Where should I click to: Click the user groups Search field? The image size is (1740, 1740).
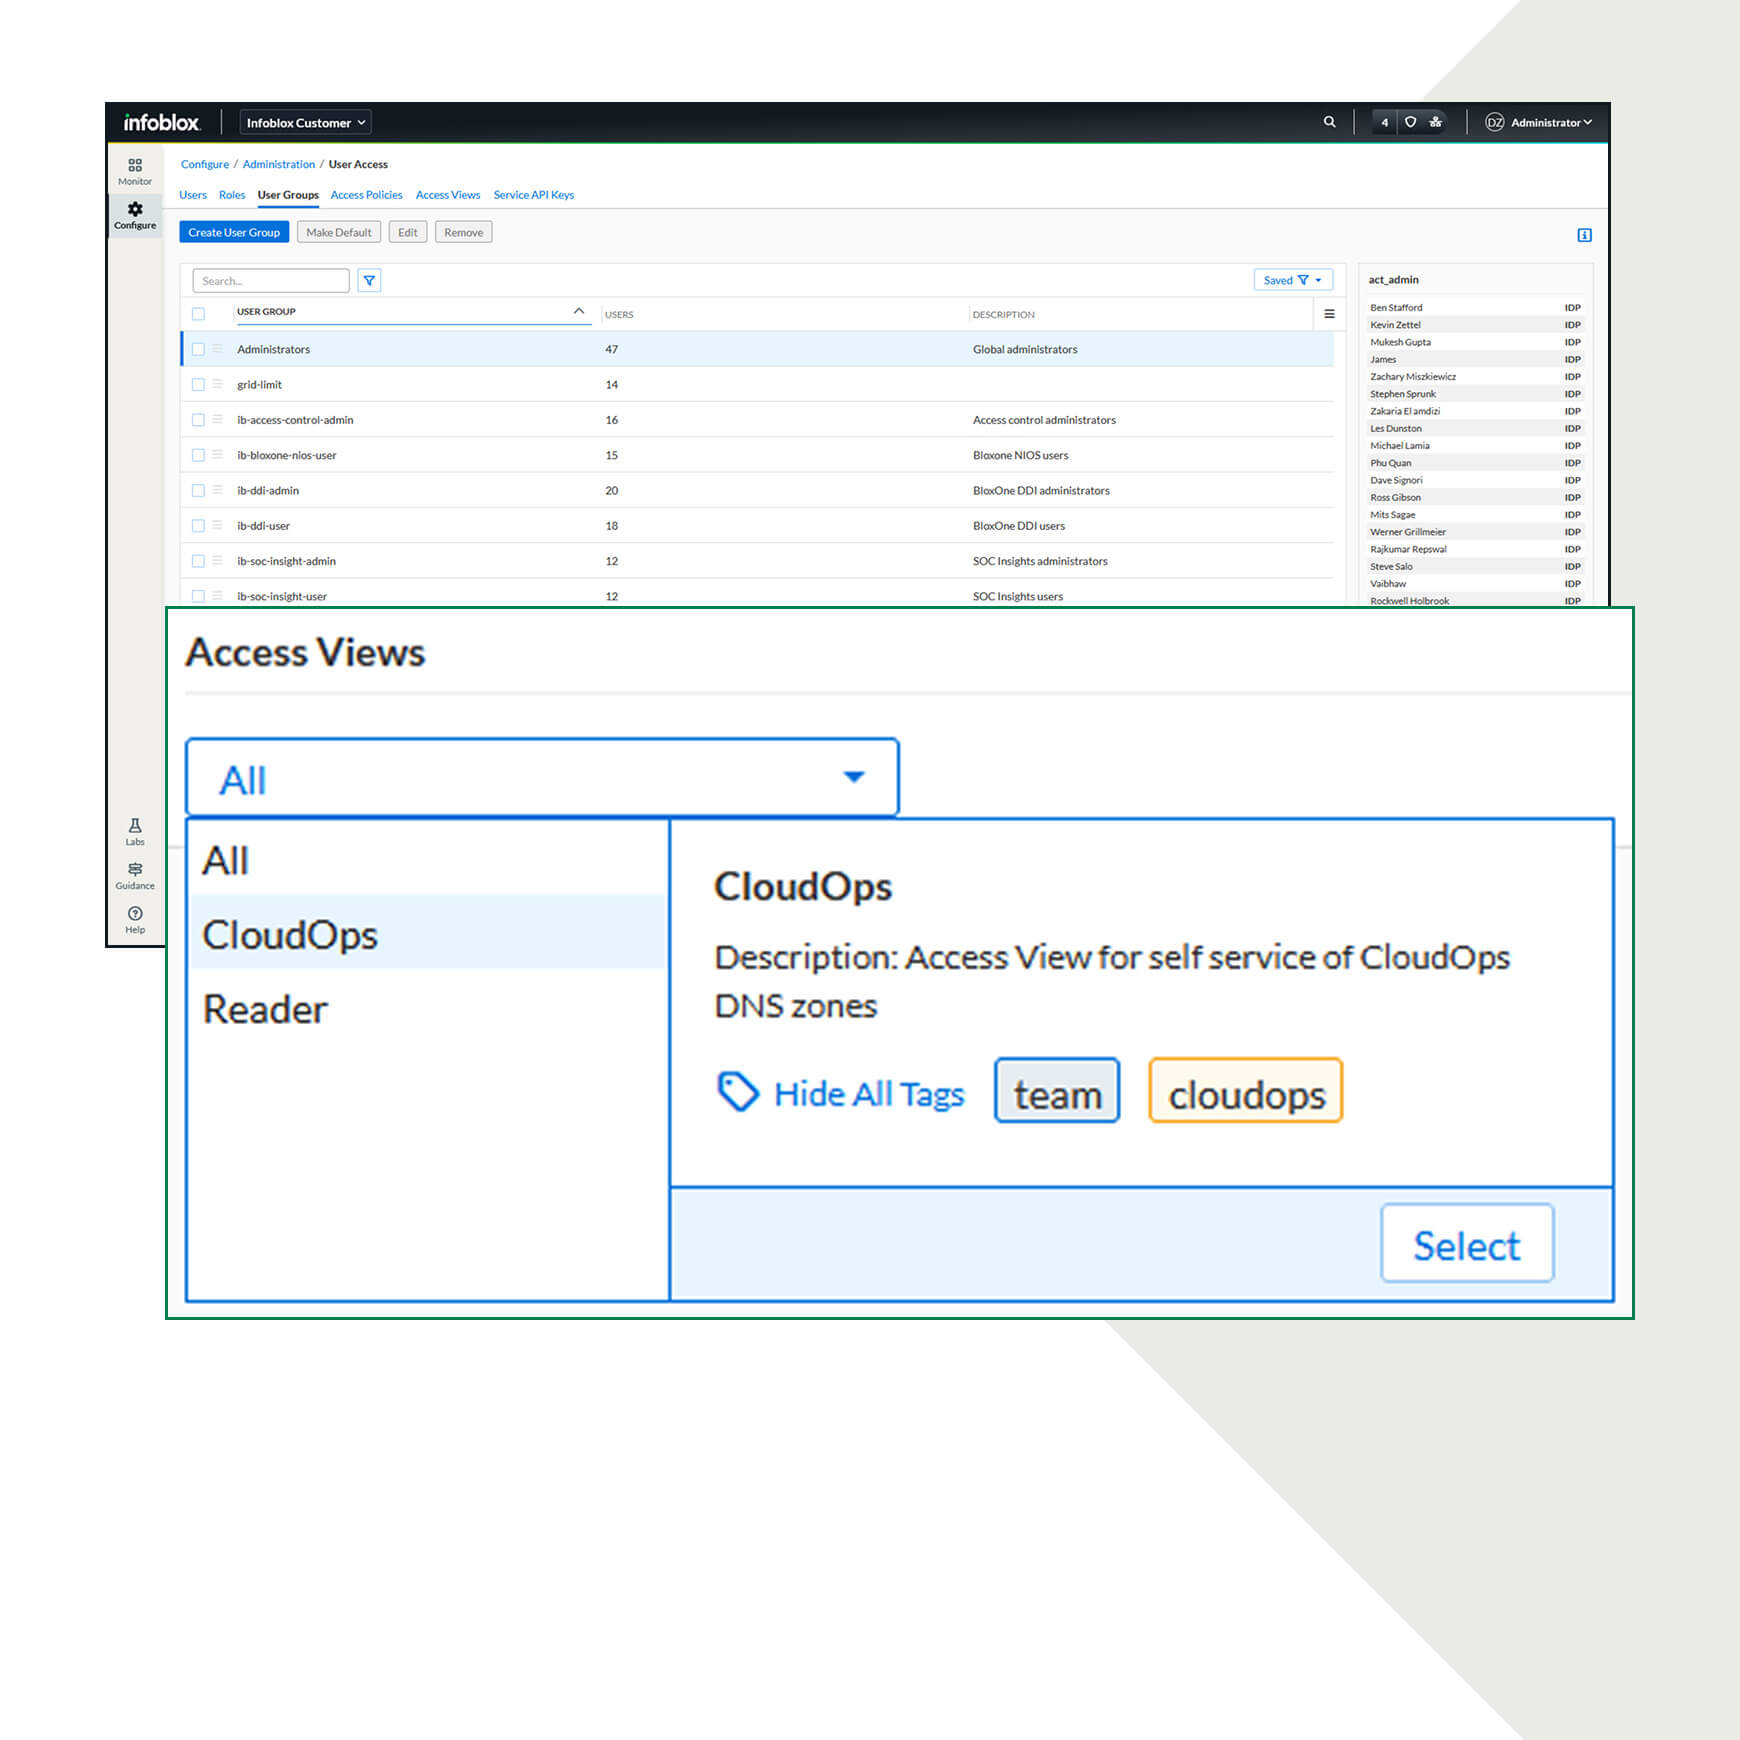coord(271,281)
